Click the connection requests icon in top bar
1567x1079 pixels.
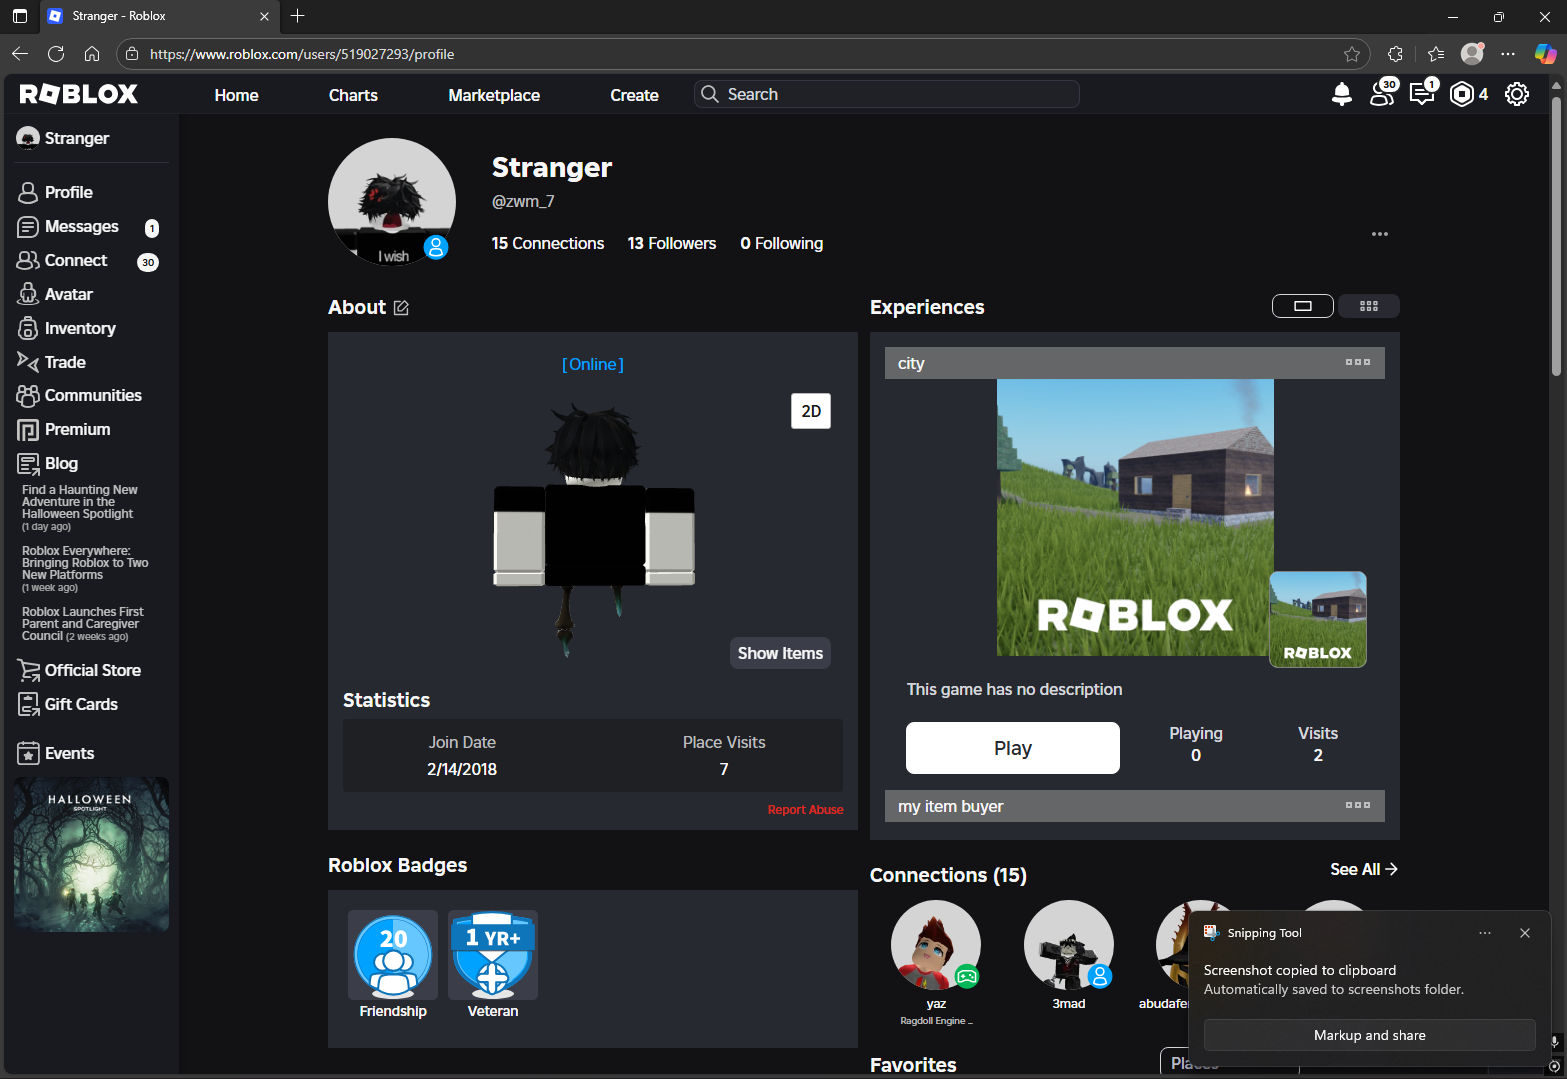tap(1382, 94)
